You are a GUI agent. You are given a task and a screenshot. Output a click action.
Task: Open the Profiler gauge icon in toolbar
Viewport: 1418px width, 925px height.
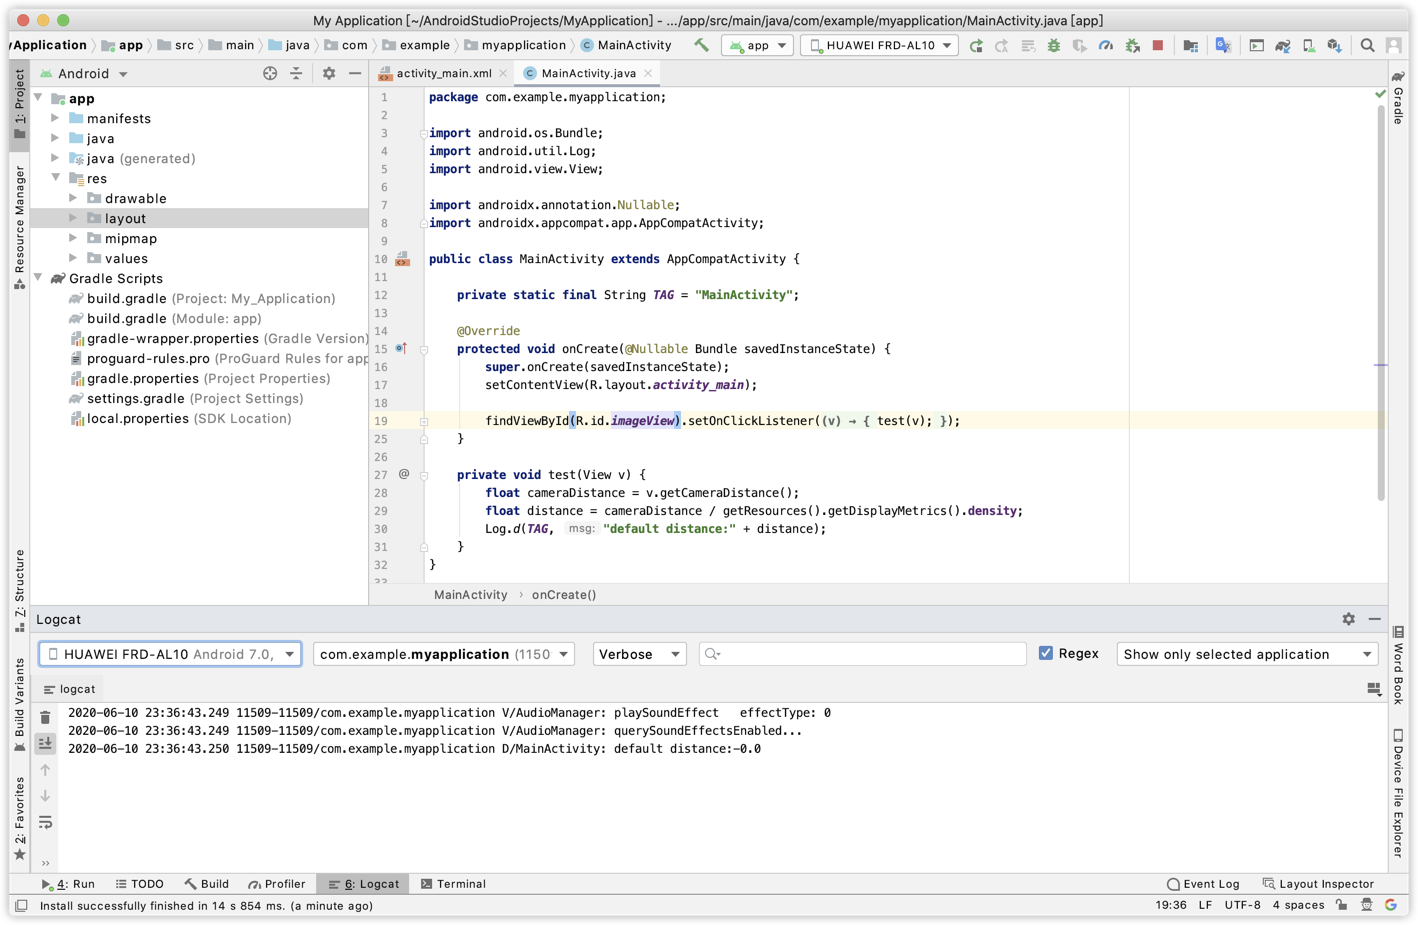tap(1106, 45)
